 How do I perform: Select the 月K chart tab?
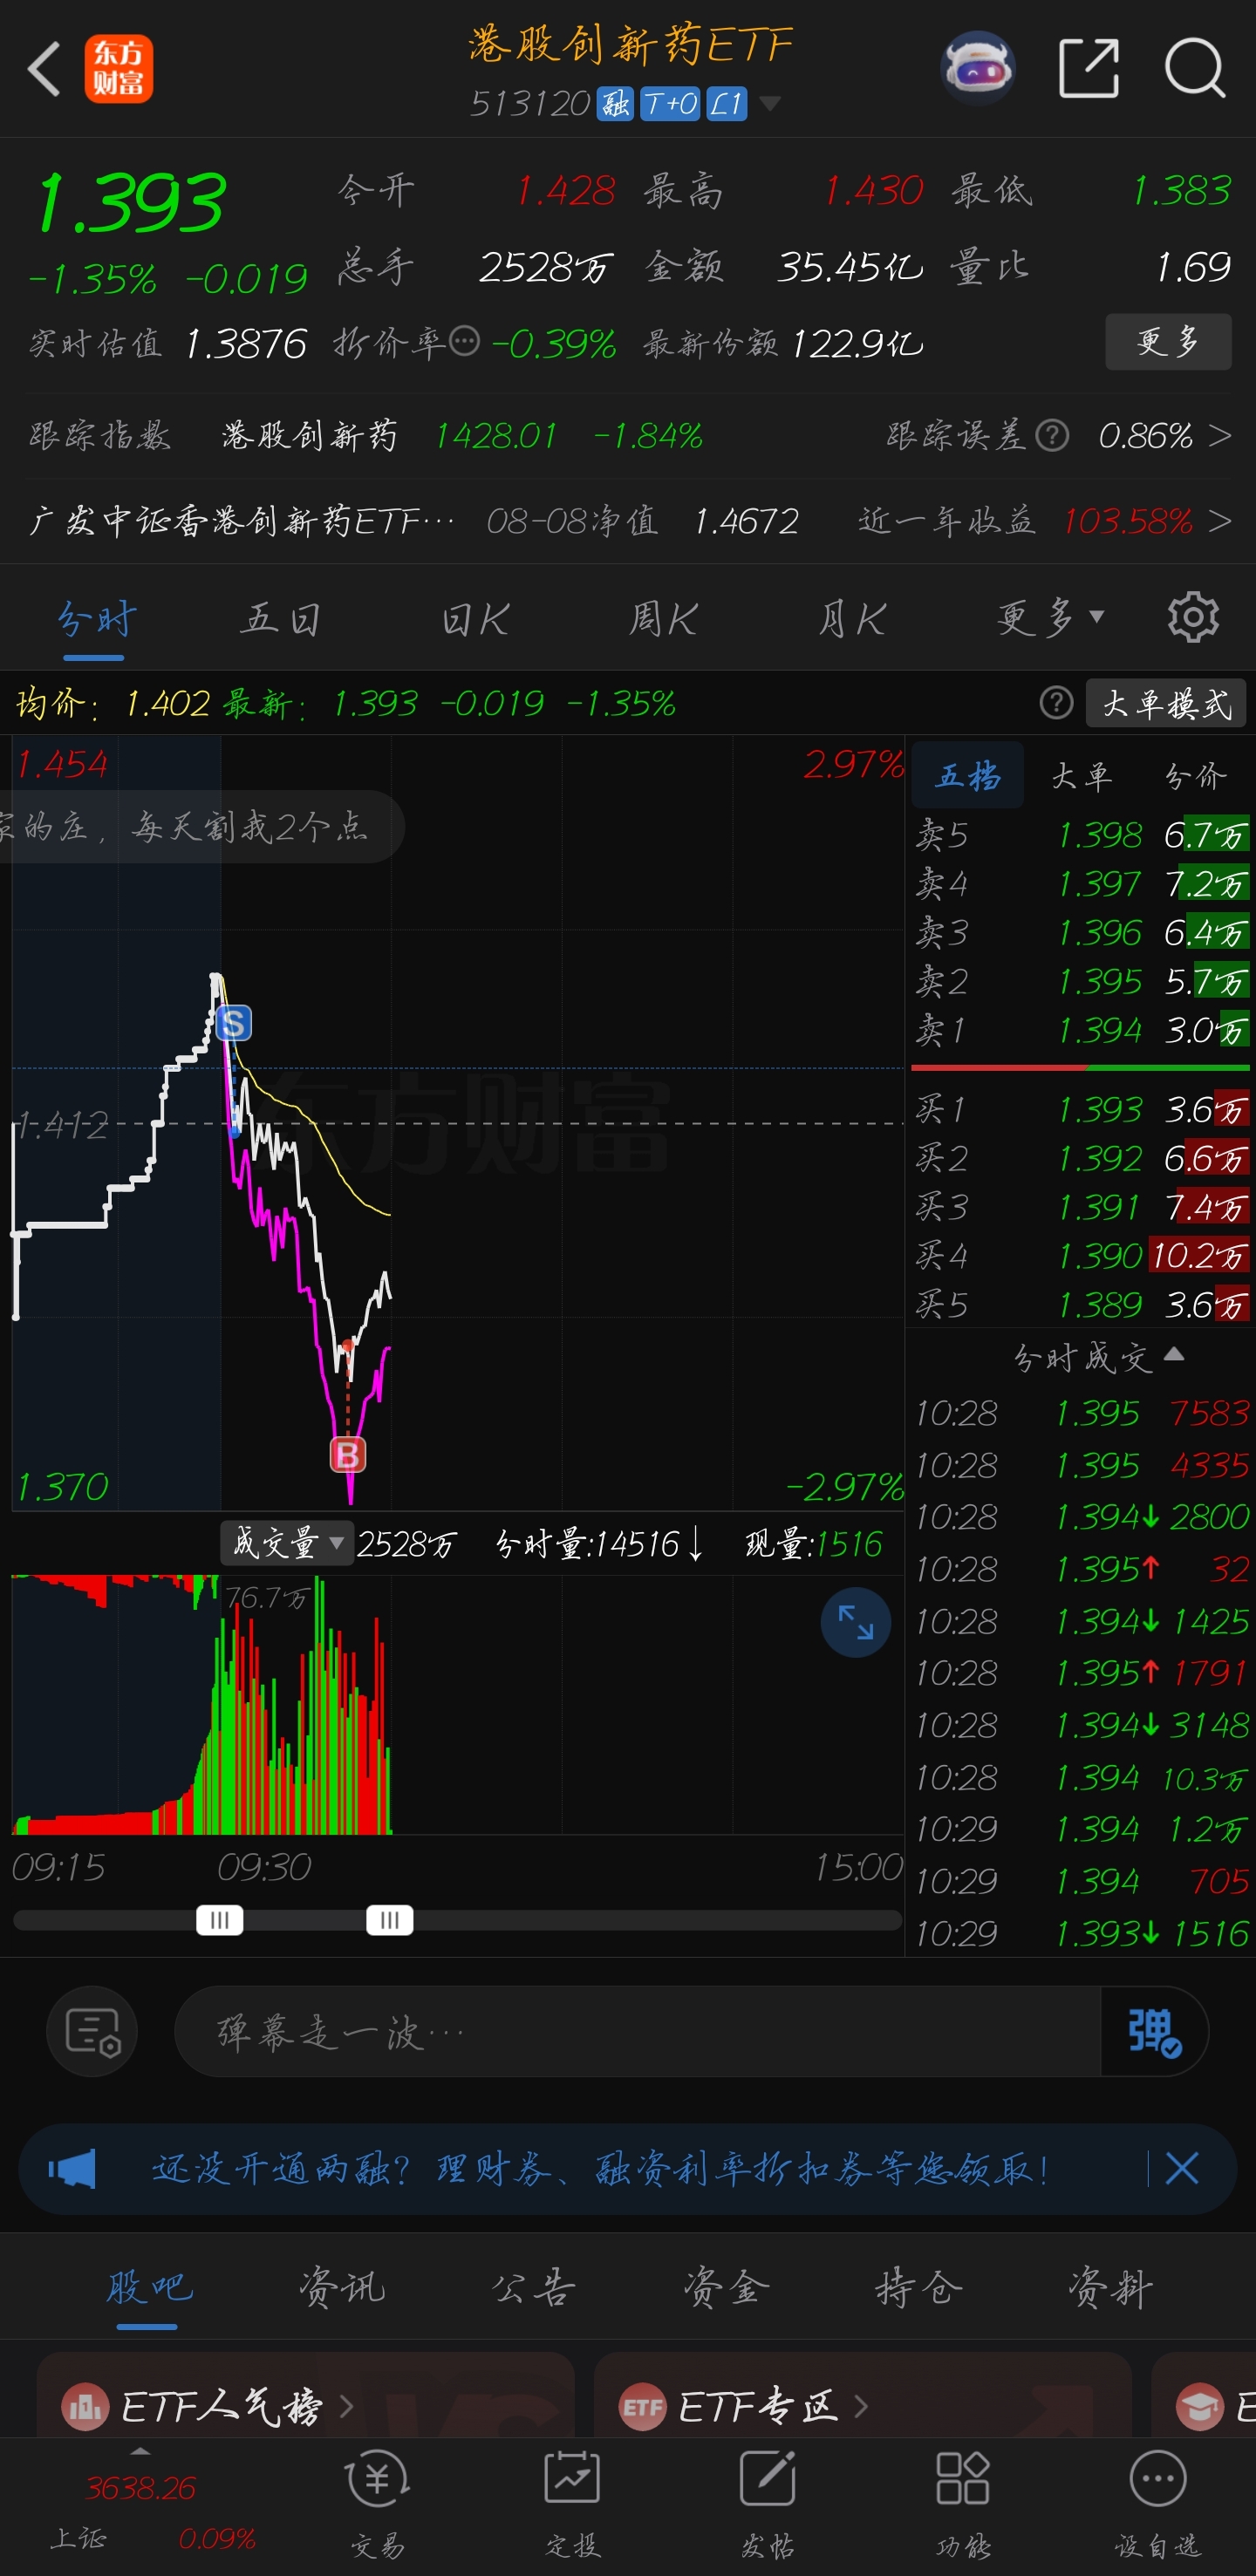pos(851,619)
